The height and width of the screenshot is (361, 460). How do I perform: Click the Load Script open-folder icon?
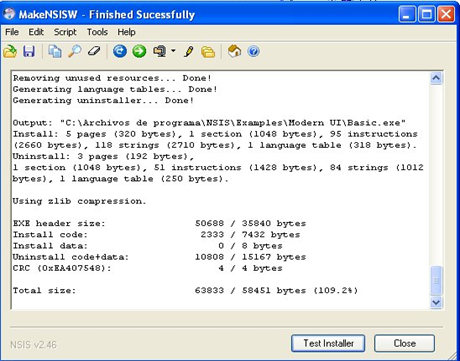10,52
